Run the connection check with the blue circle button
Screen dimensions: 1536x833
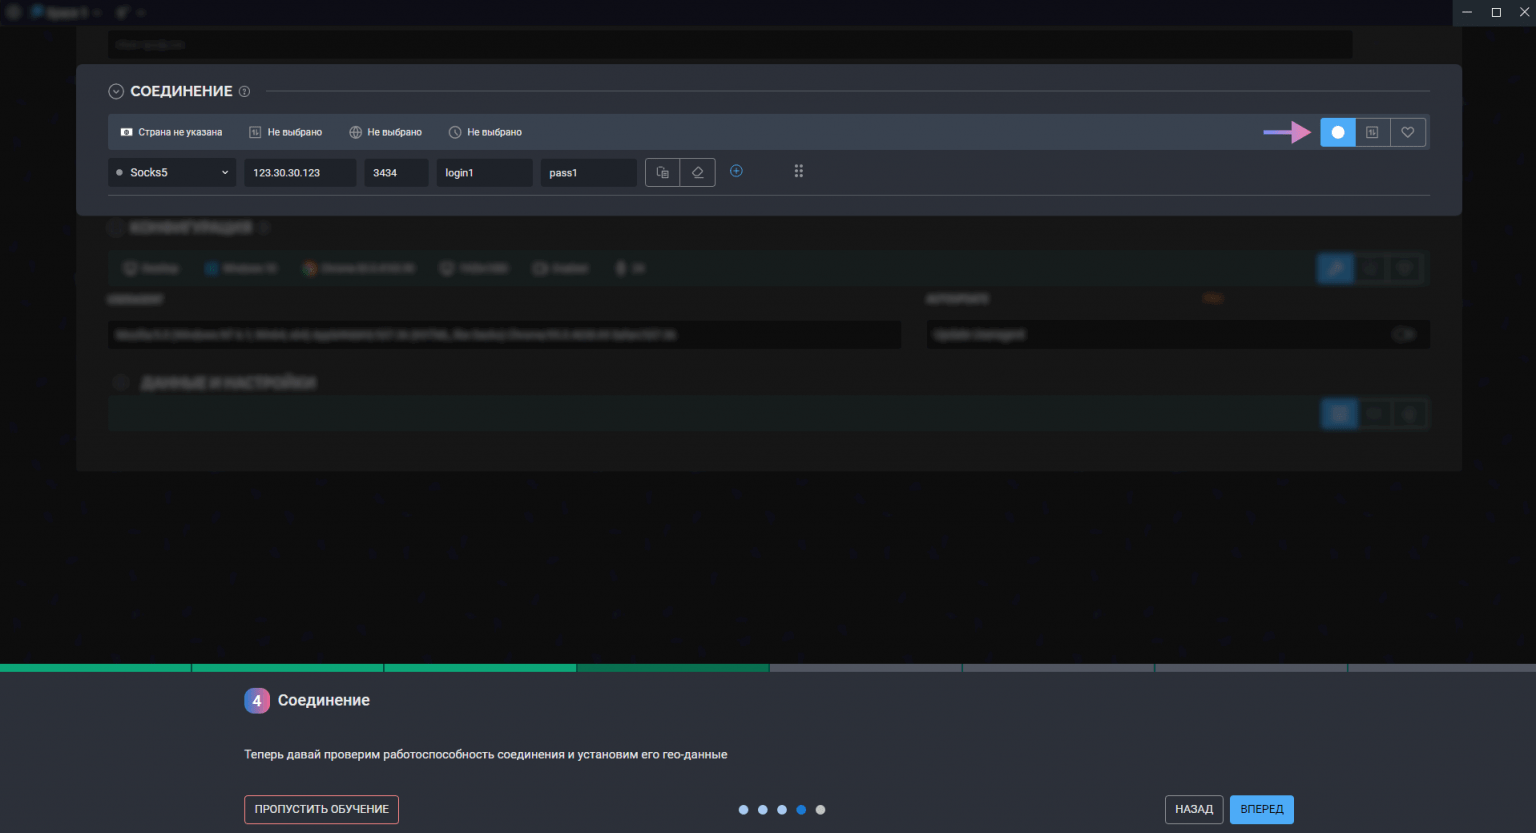[x=1338, y=132]
